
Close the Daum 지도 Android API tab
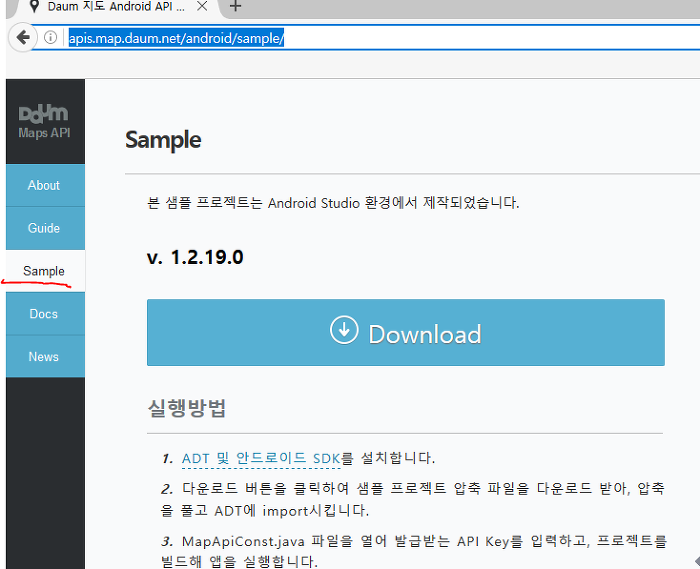202,6
